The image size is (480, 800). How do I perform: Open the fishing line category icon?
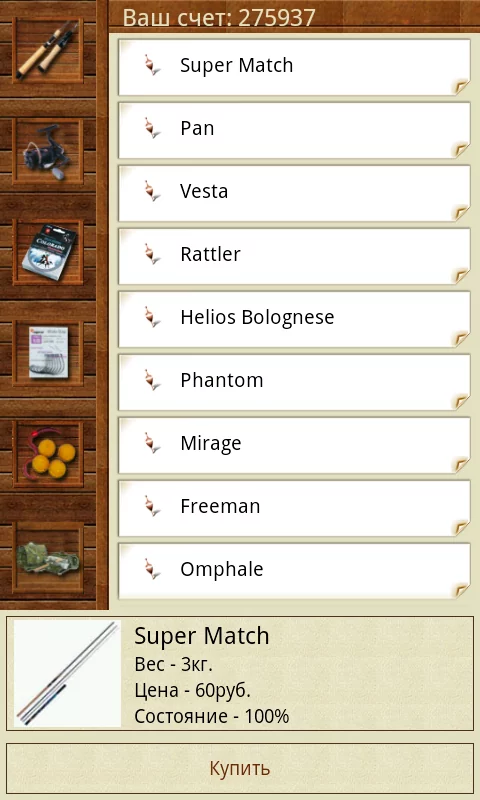(48, 252)
